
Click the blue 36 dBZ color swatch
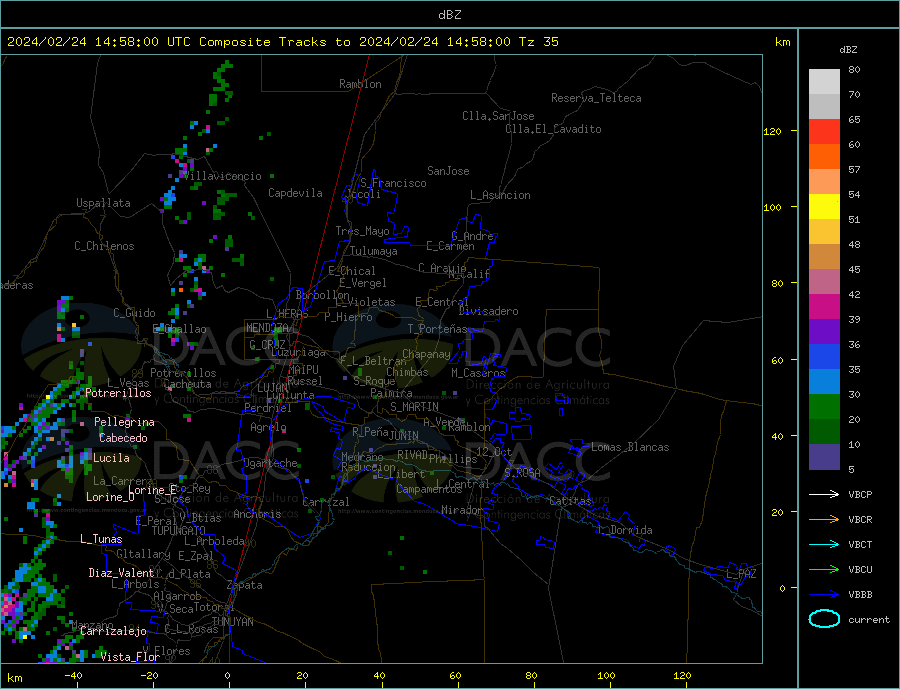[x=824, y=357]
